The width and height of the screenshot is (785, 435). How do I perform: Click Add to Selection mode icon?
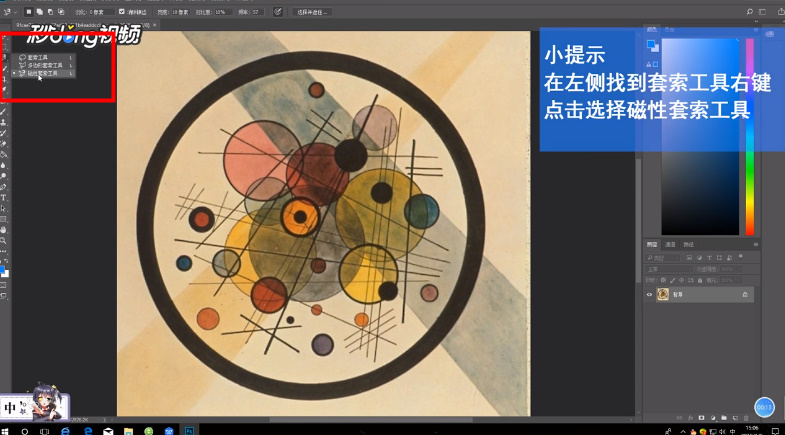(40, 12)
